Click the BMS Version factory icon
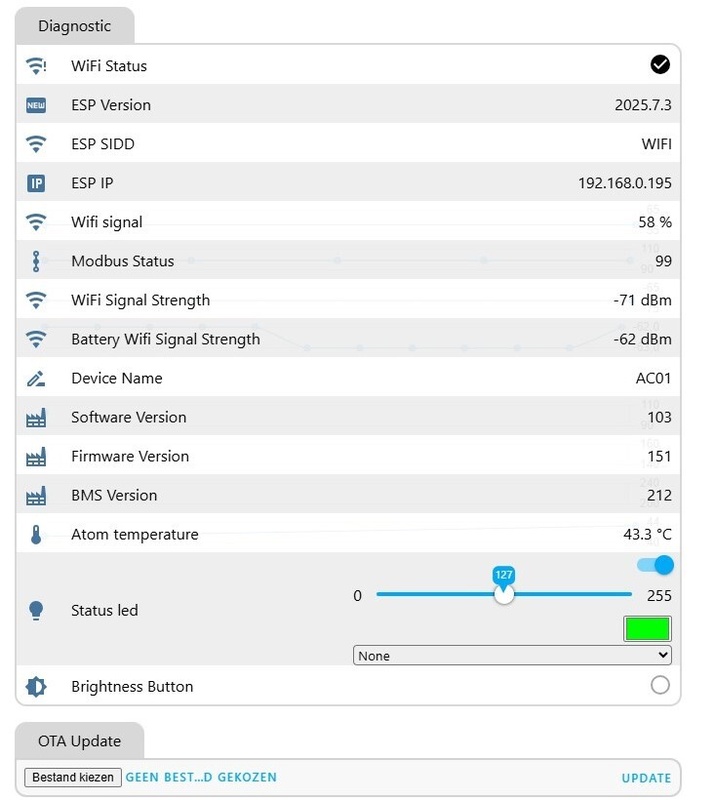 point(36,495)
